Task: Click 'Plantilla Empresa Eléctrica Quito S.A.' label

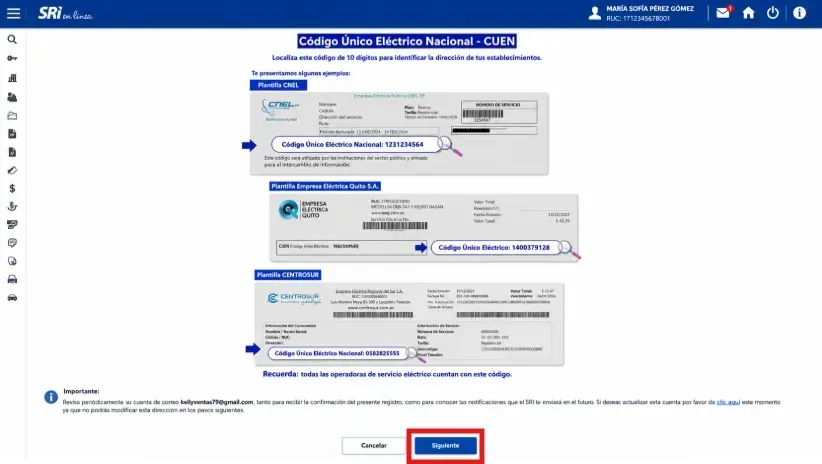Action: 325,186
